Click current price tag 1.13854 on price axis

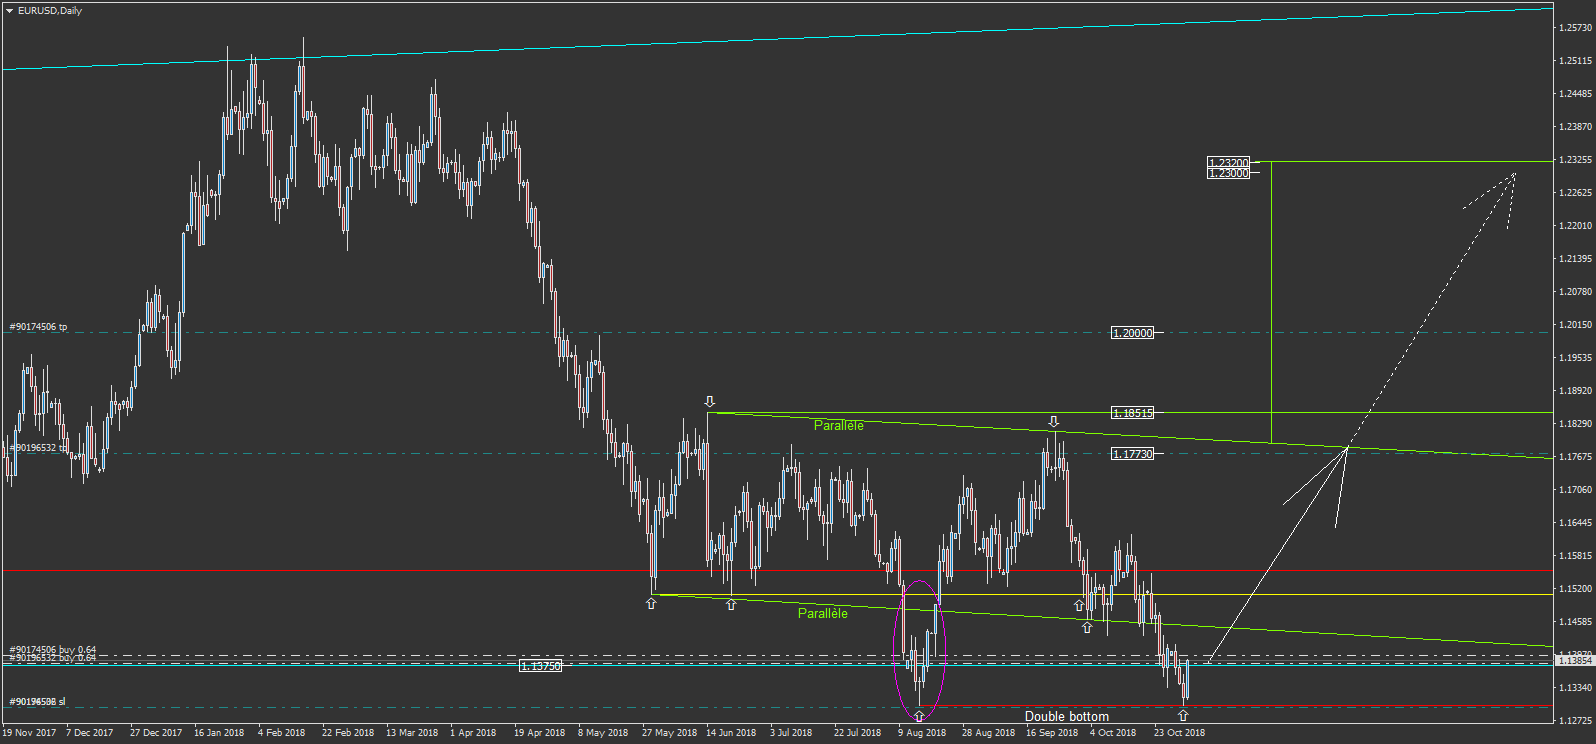tap(1574, 661)
